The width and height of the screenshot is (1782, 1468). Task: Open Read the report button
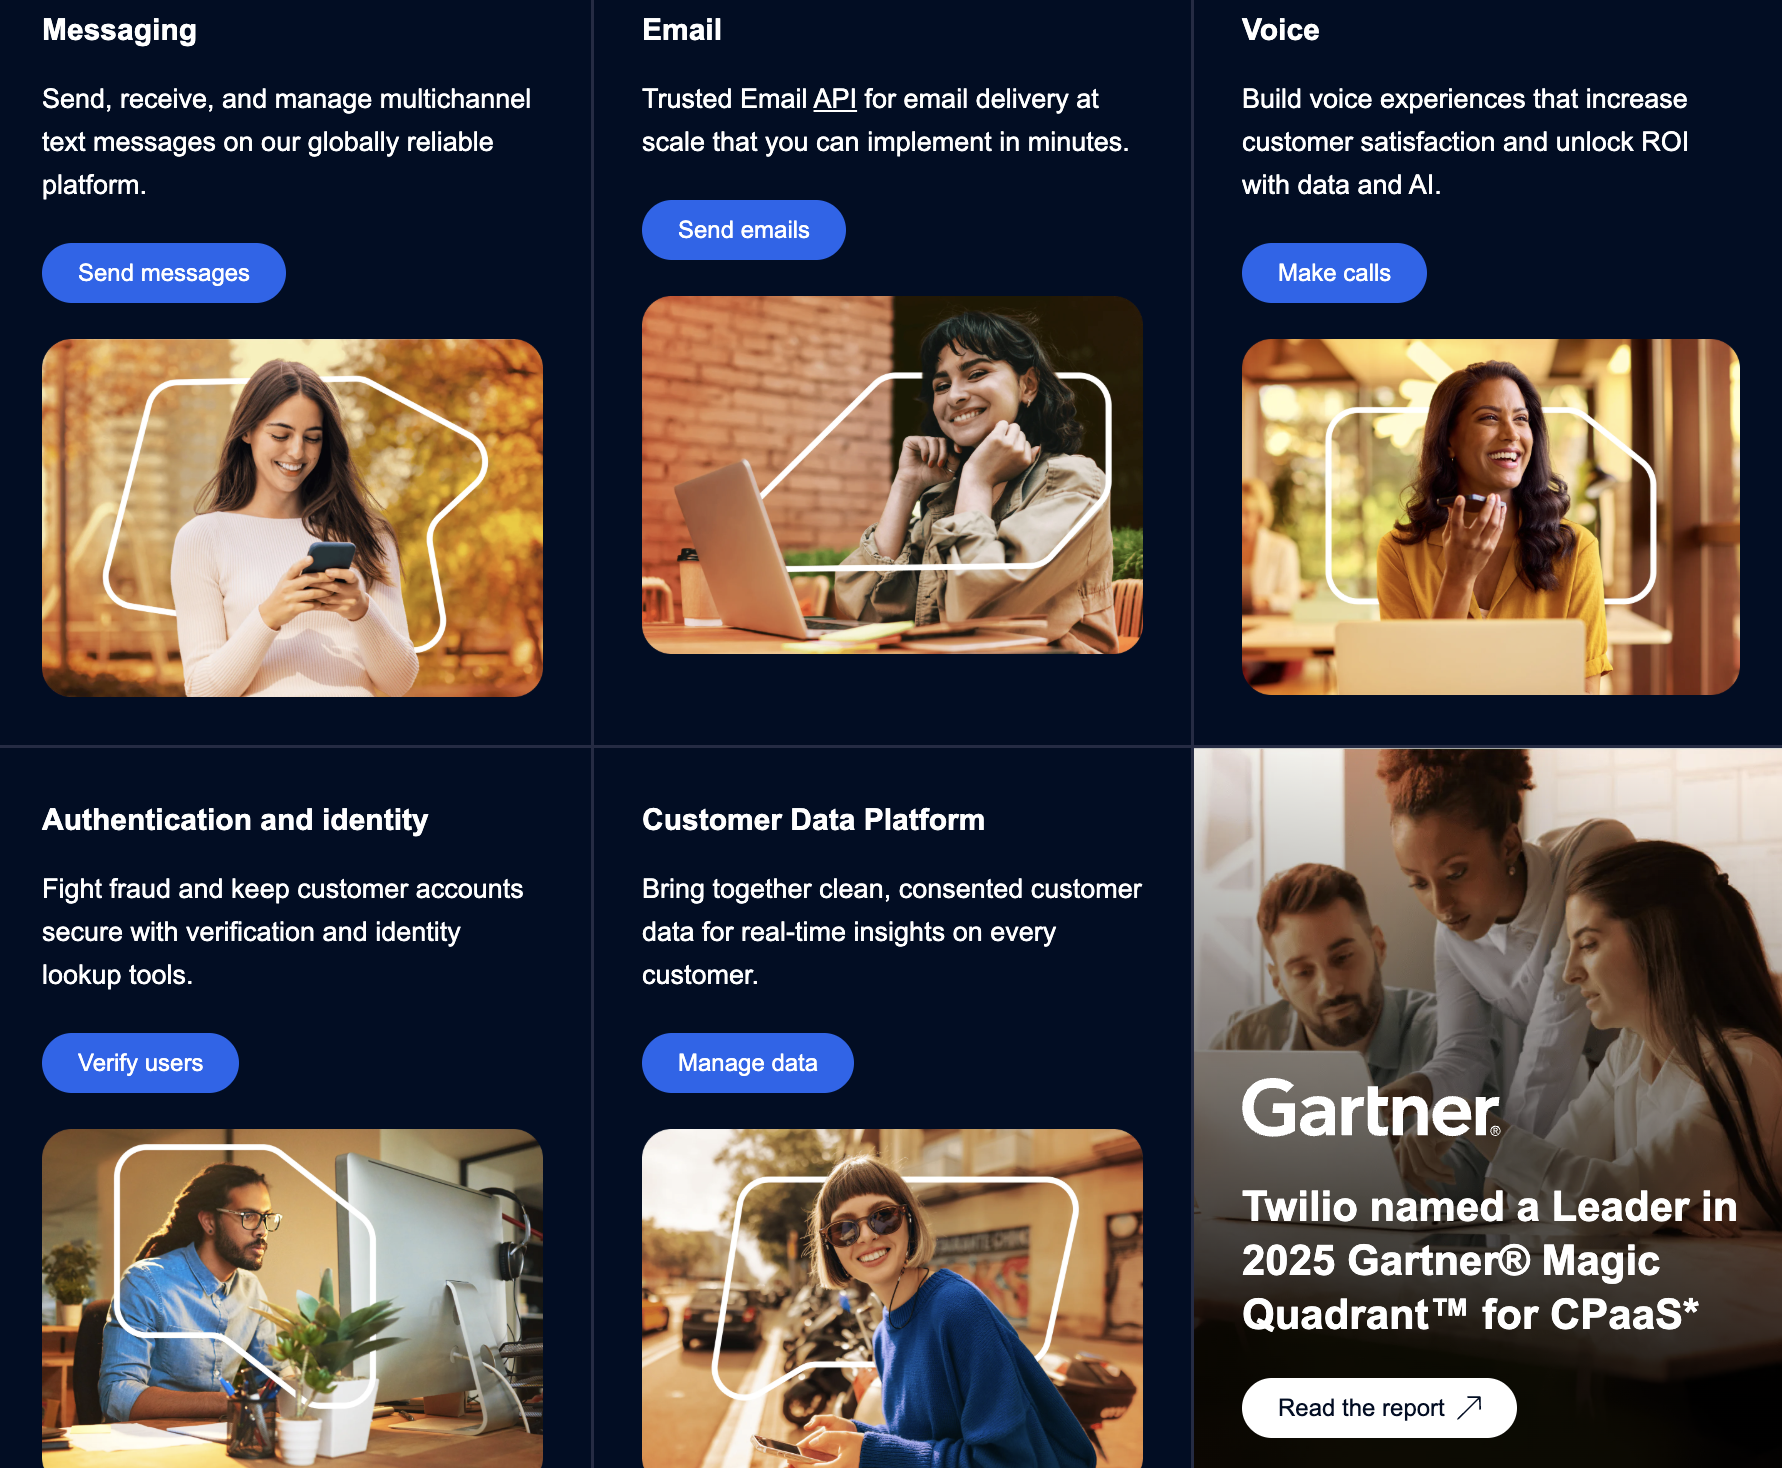(x=1379, y=1408)
